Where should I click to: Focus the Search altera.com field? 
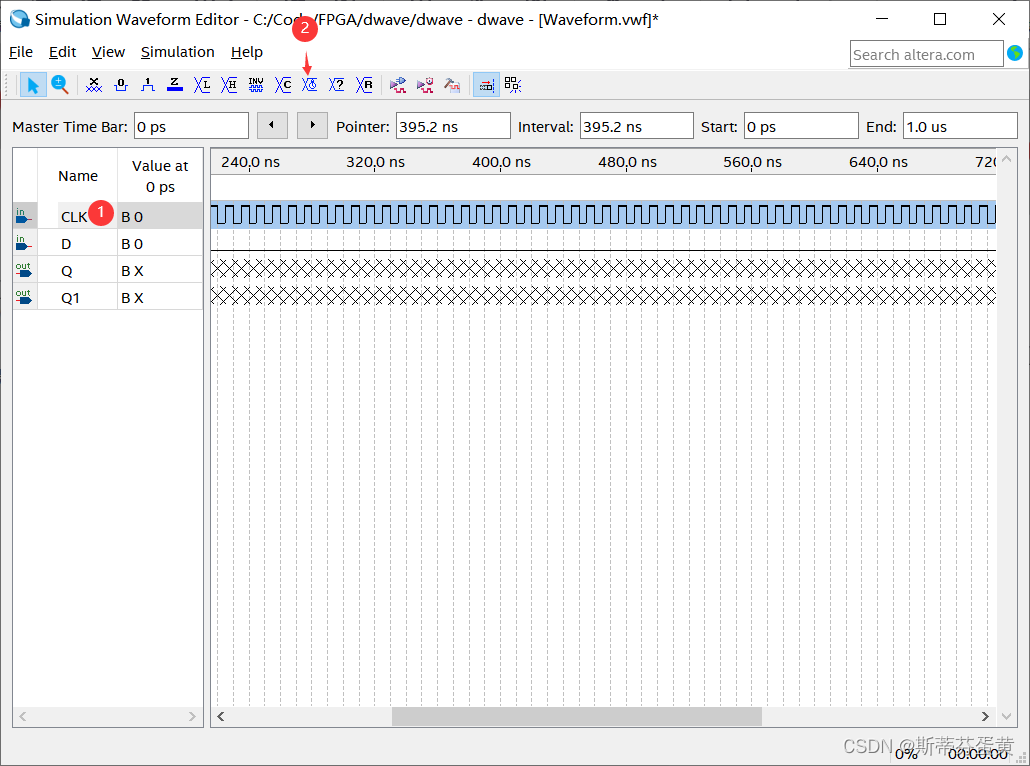(926, 55)
